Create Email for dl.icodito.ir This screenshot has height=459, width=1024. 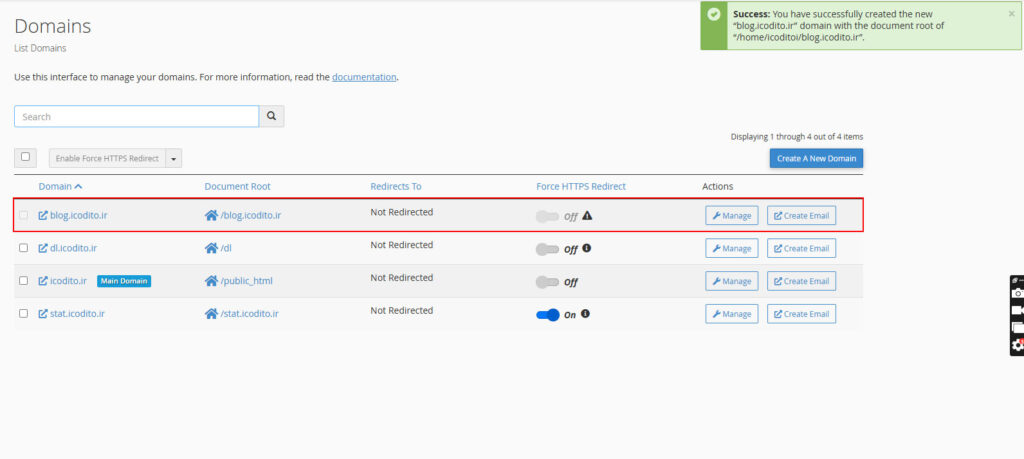click(x=801, y=248)
